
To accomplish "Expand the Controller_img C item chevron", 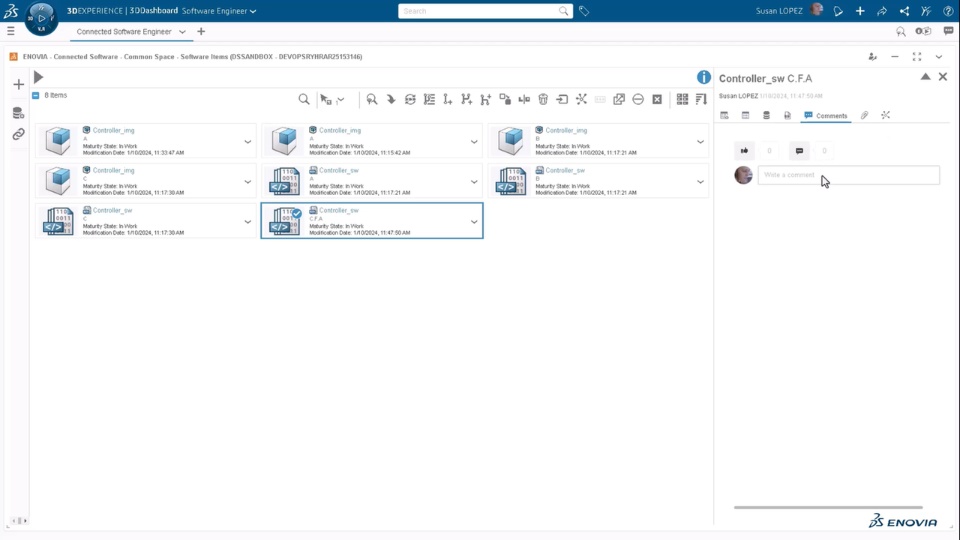I will click(247, 182).
